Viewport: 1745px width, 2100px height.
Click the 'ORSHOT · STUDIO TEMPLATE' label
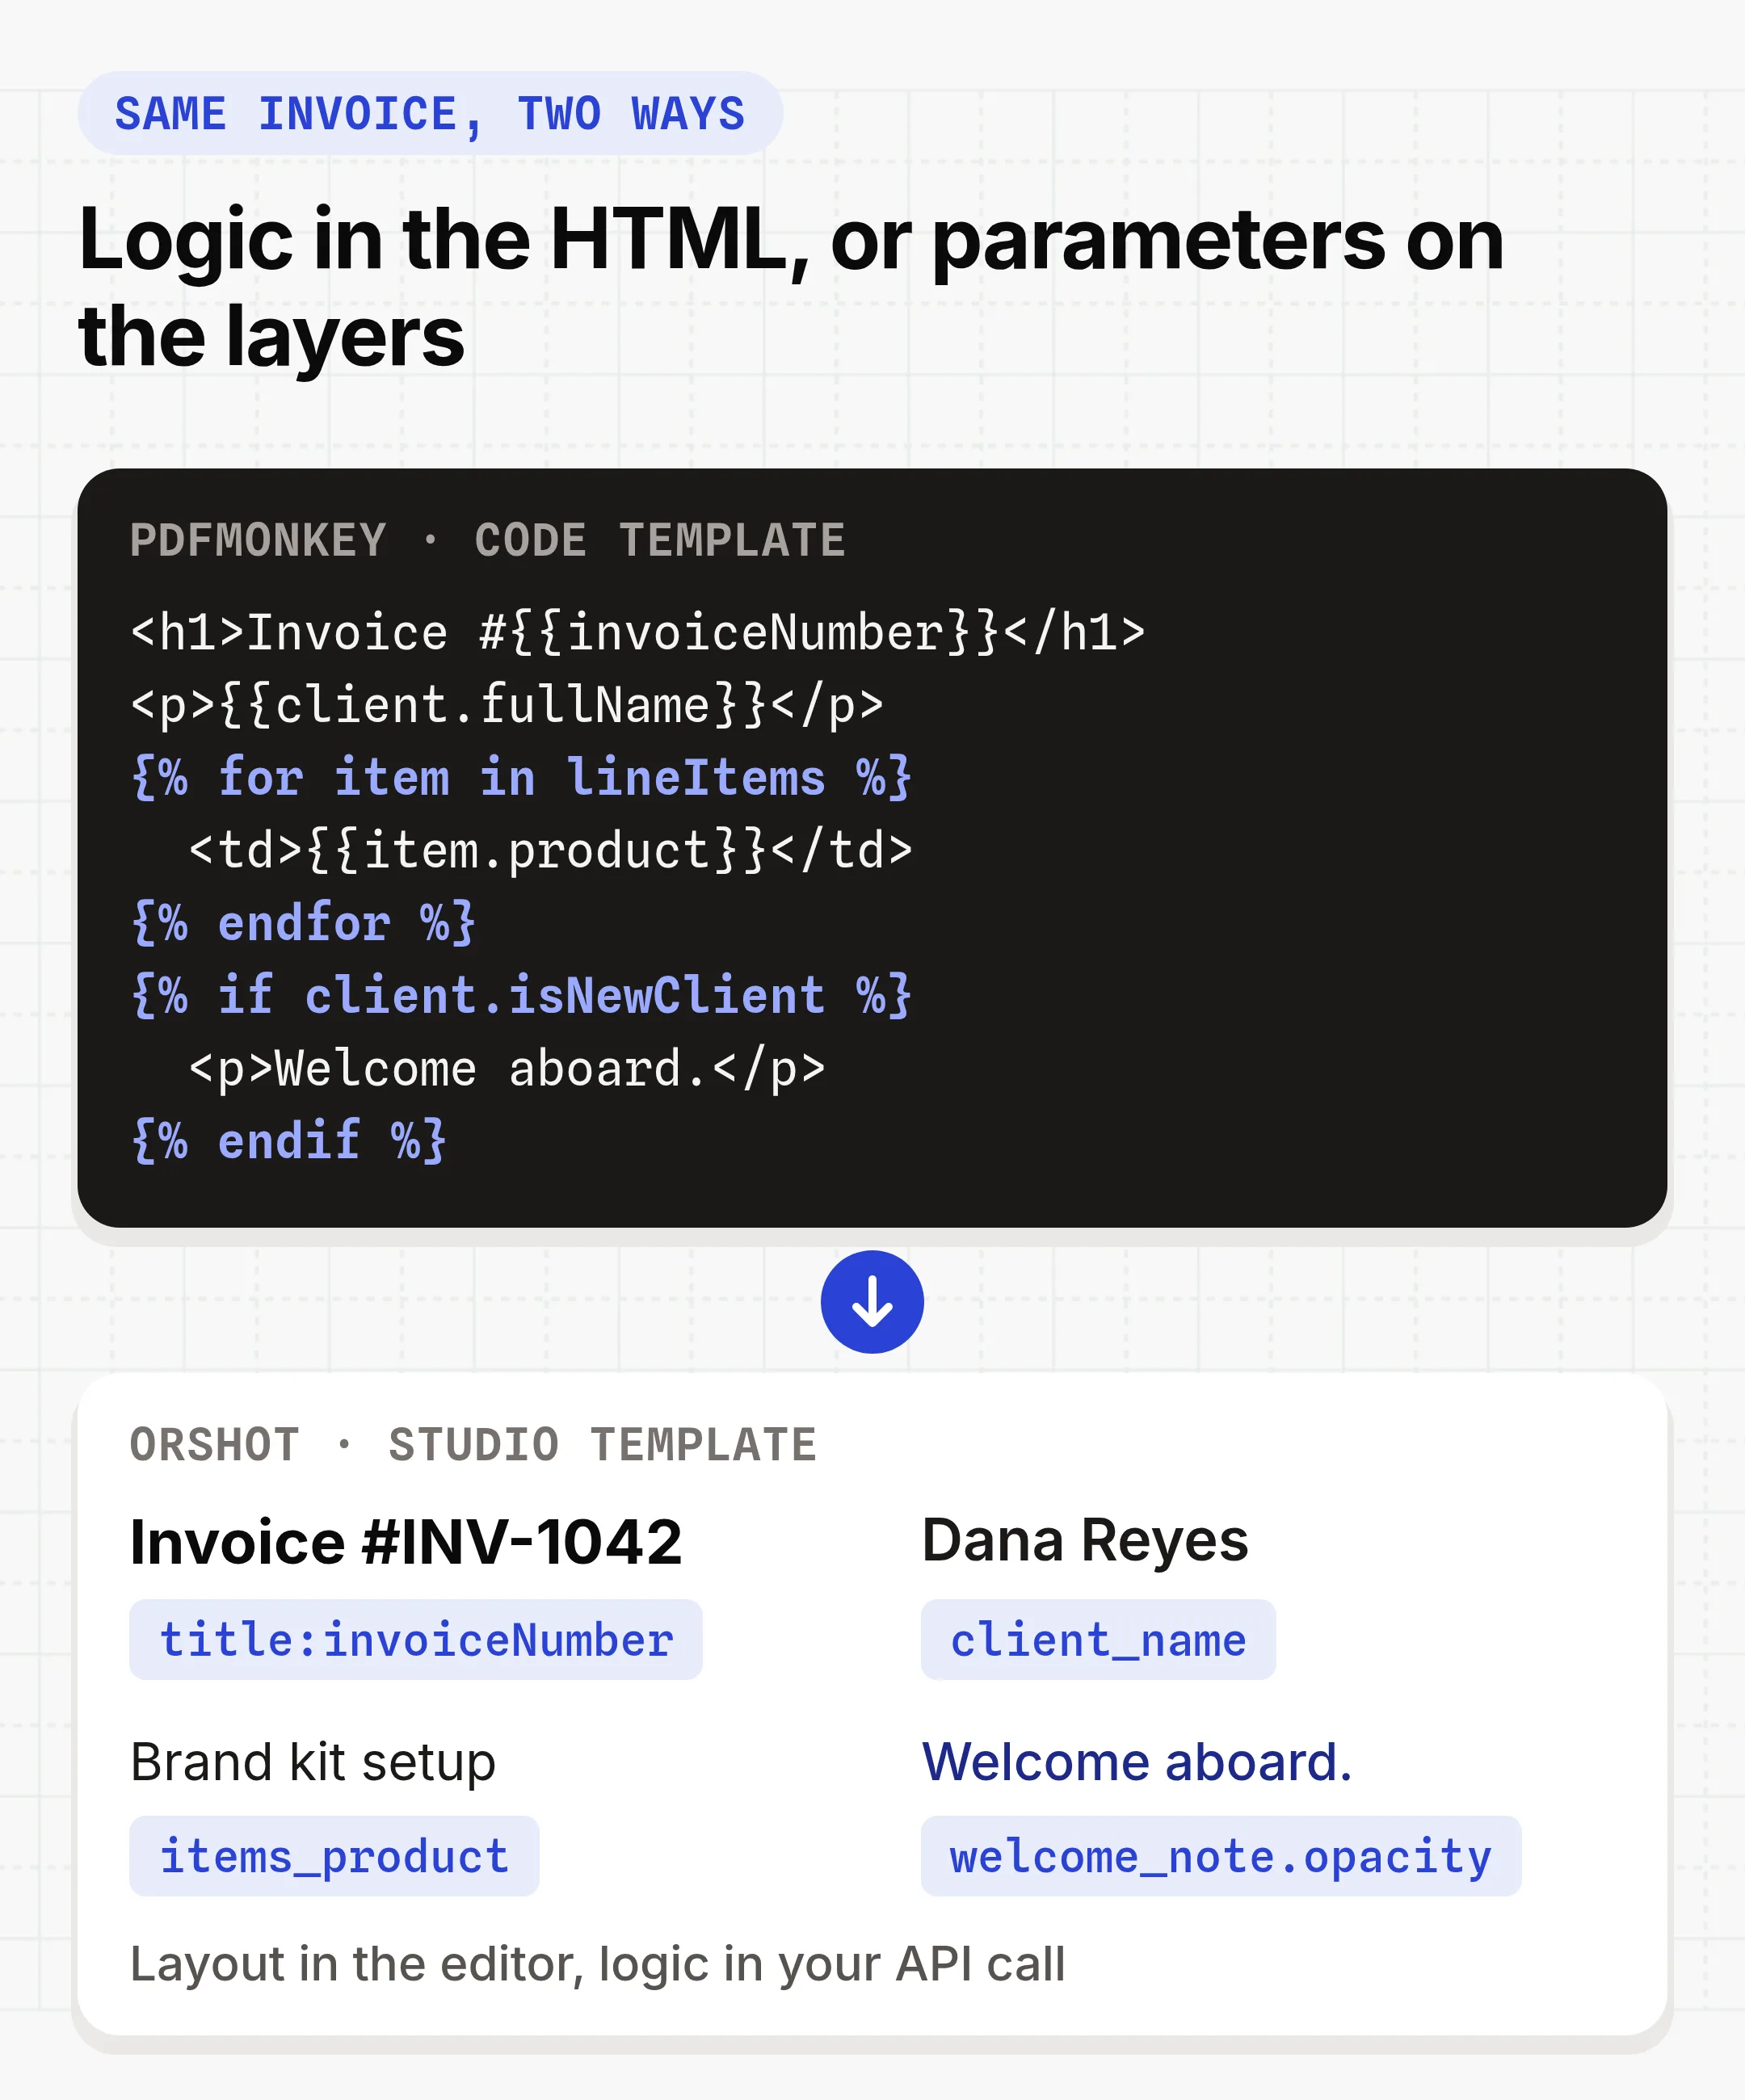coord(474,1445)
